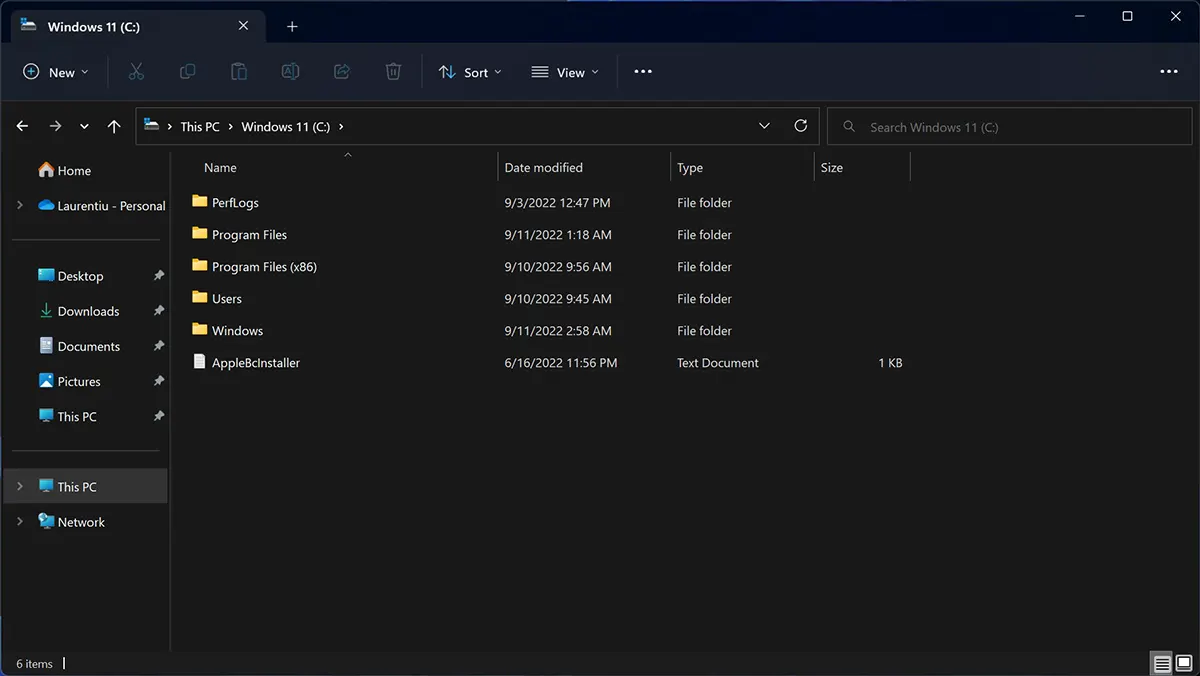Click the pin icon next to Pictures

pyautogui.click(x=158, y=381)
